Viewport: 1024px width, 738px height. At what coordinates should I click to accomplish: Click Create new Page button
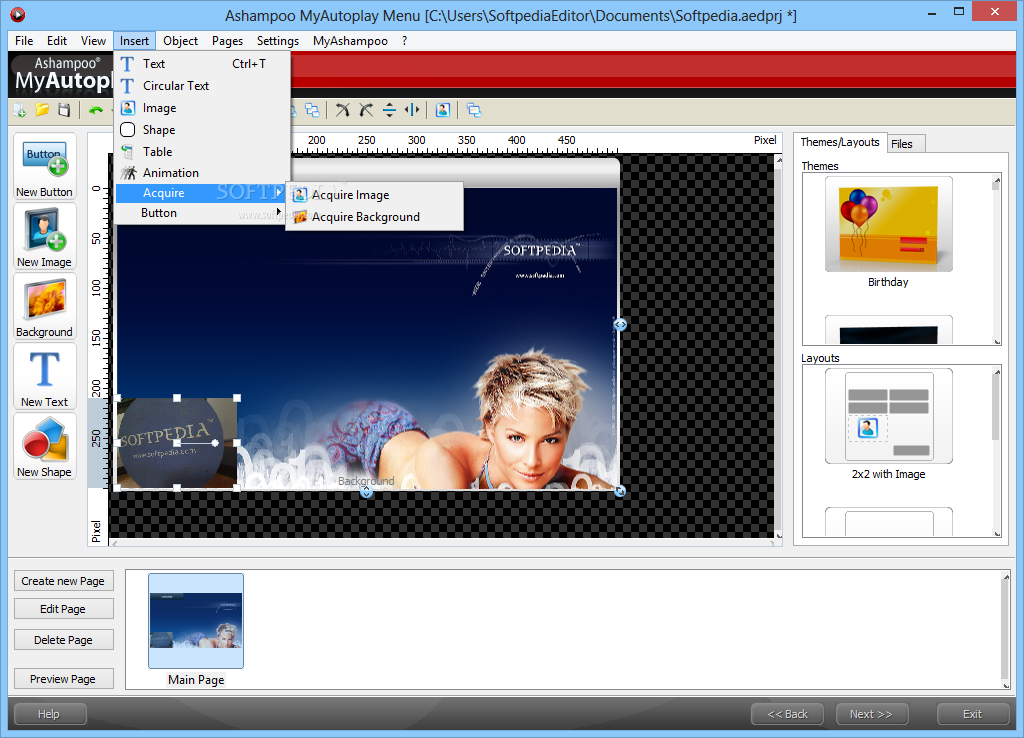tap(63, 581)
